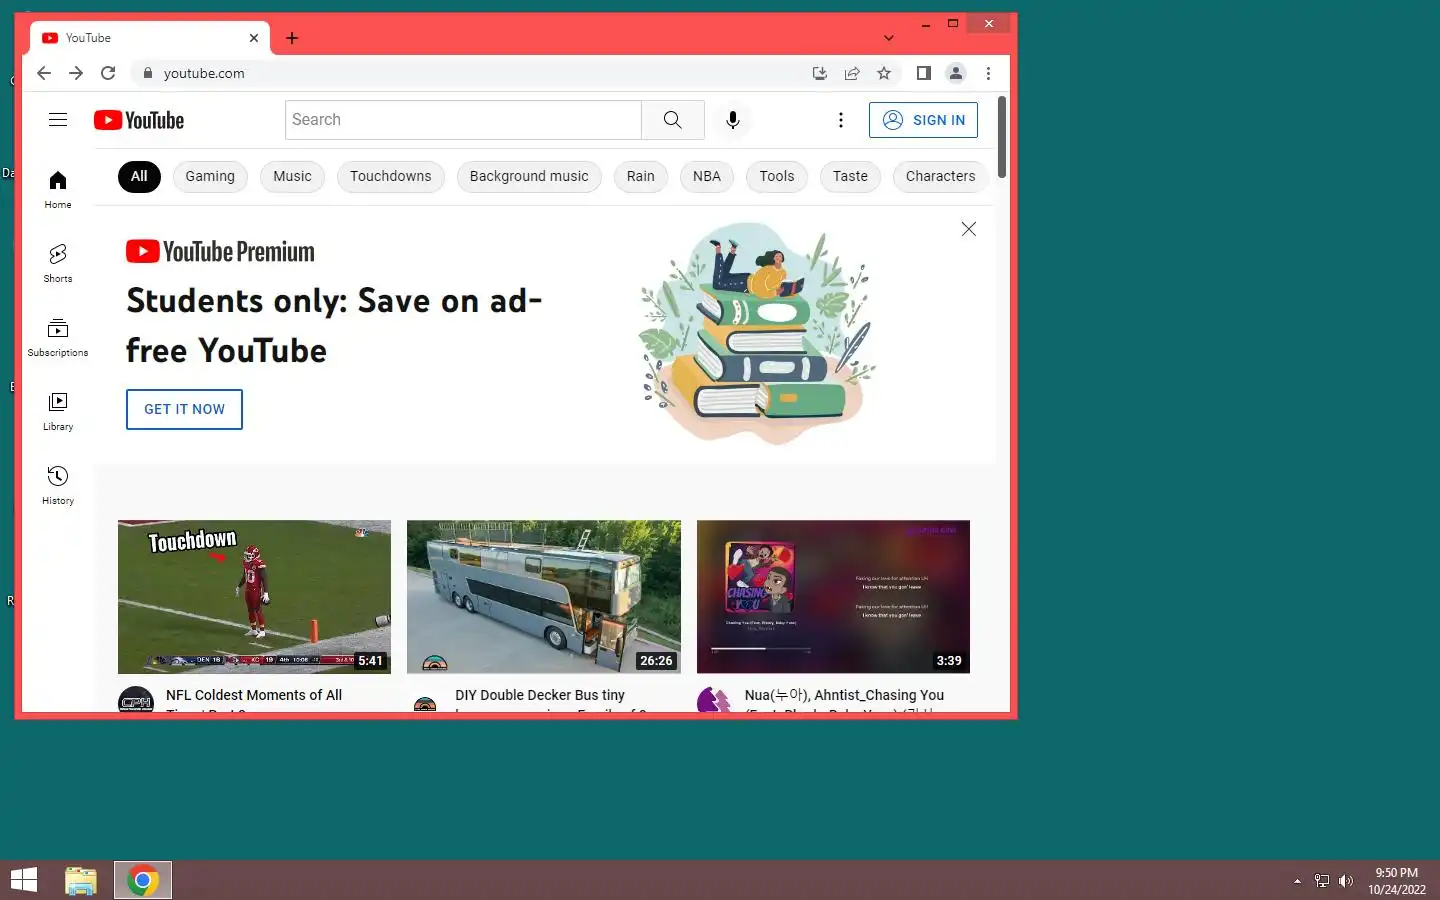Image resolution: width=1440 pixels, height=900 pixels.
Task: Open the taskbar clock showing 9:50 PM
Action: 1397,881
